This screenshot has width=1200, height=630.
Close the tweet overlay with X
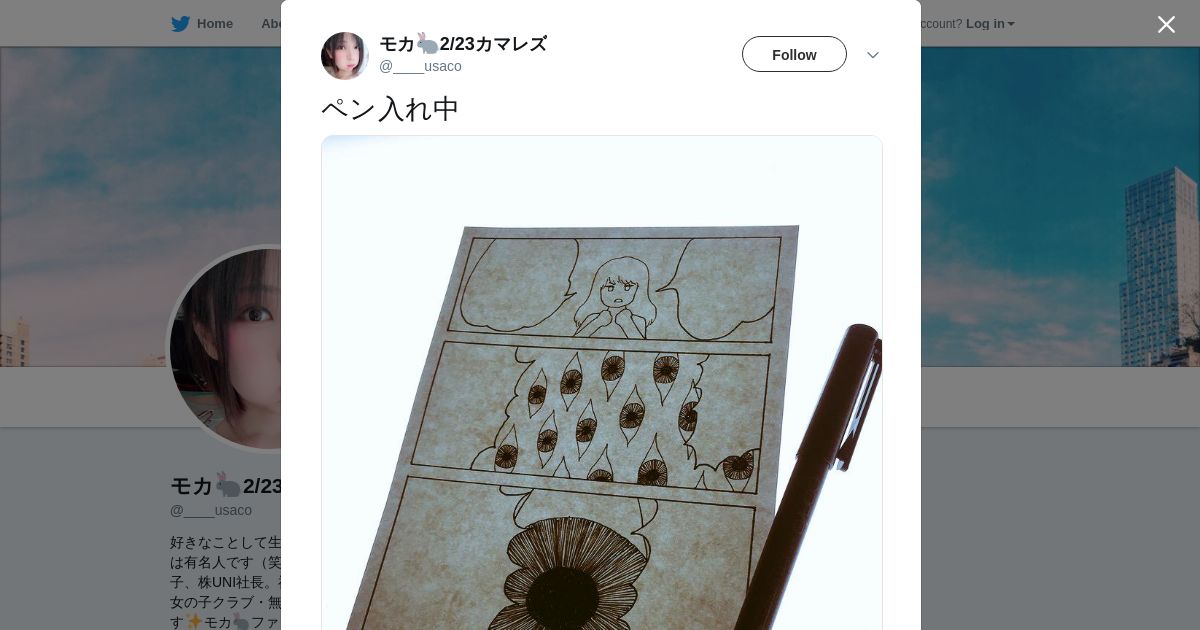click(1166, 24)
